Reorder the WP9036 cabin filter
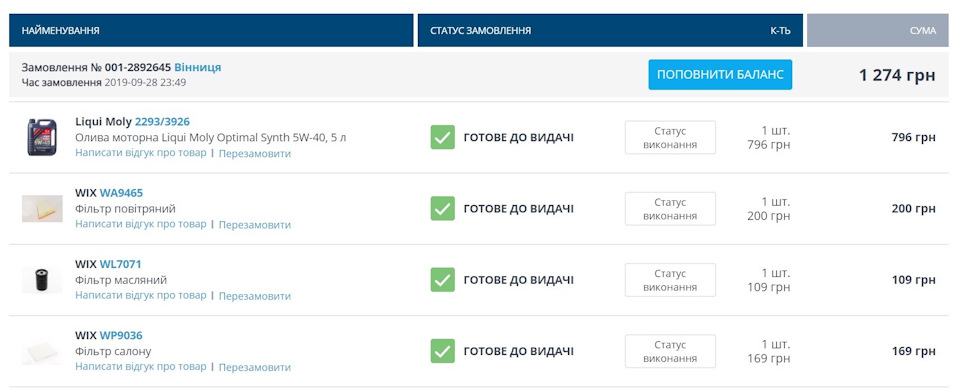This screenshot has height=388, width=960. [x=255, y=367]
